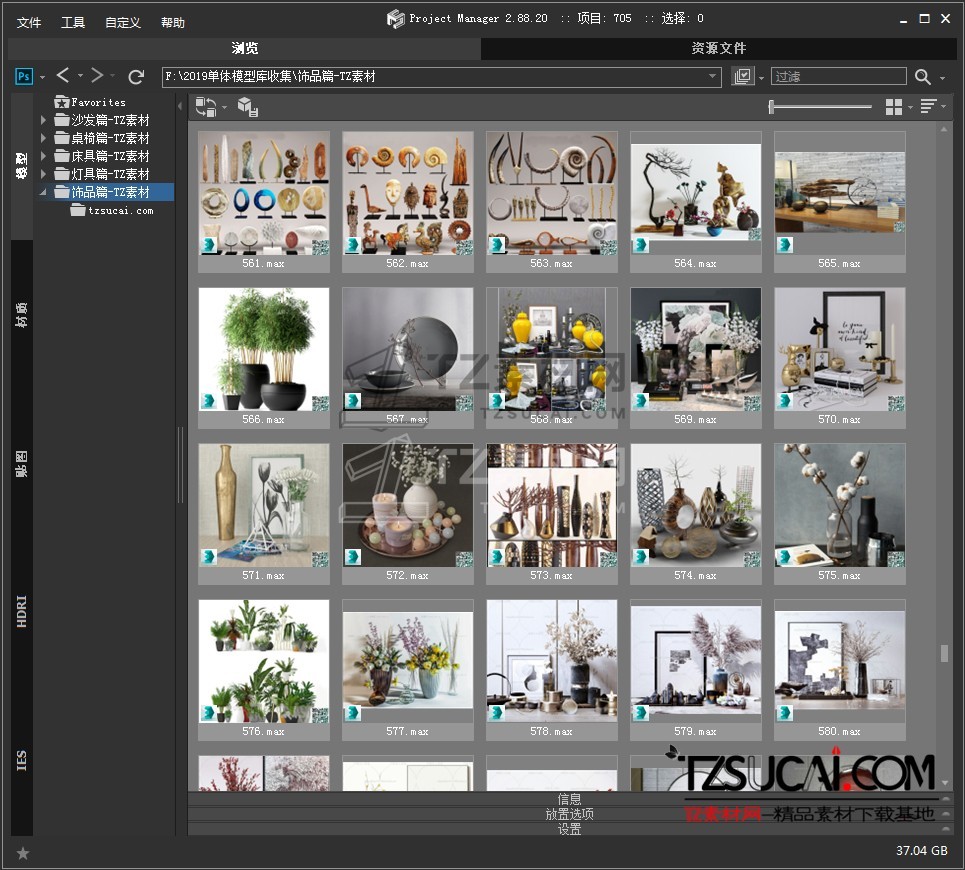
Task: Click the 过滤 filter input field
Action: 838,77
